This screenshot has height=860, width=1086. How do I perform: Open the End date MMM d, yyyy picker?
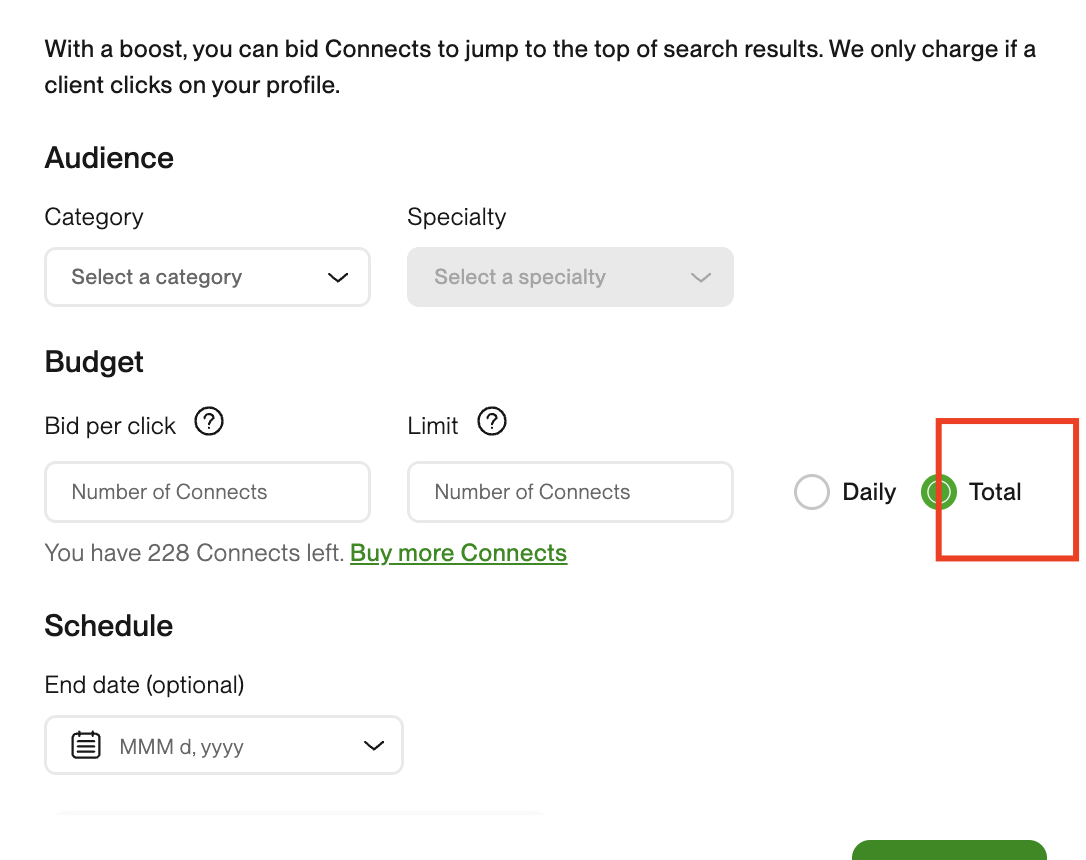click(x=224, y=745)
